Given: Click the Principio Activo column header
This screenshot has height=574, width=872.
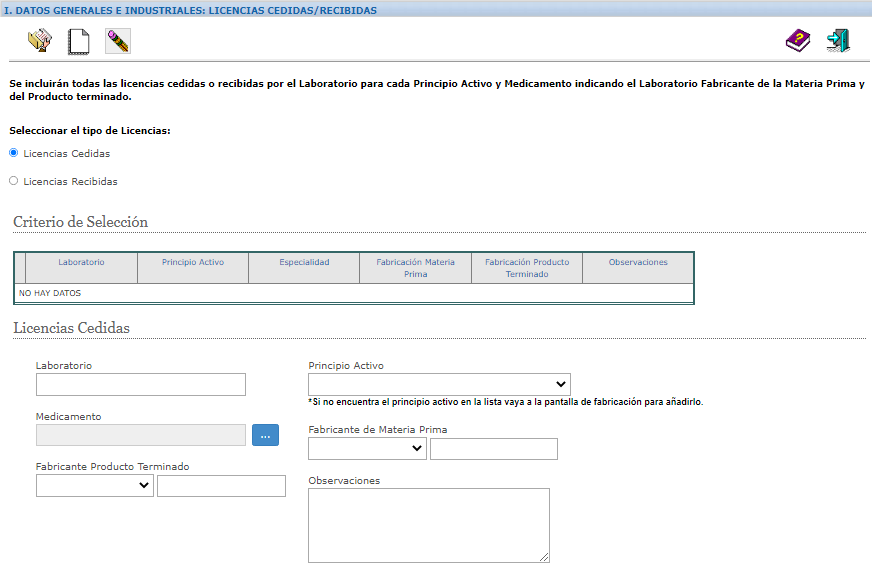Looking at the screenshot, I should click(193, 262).
